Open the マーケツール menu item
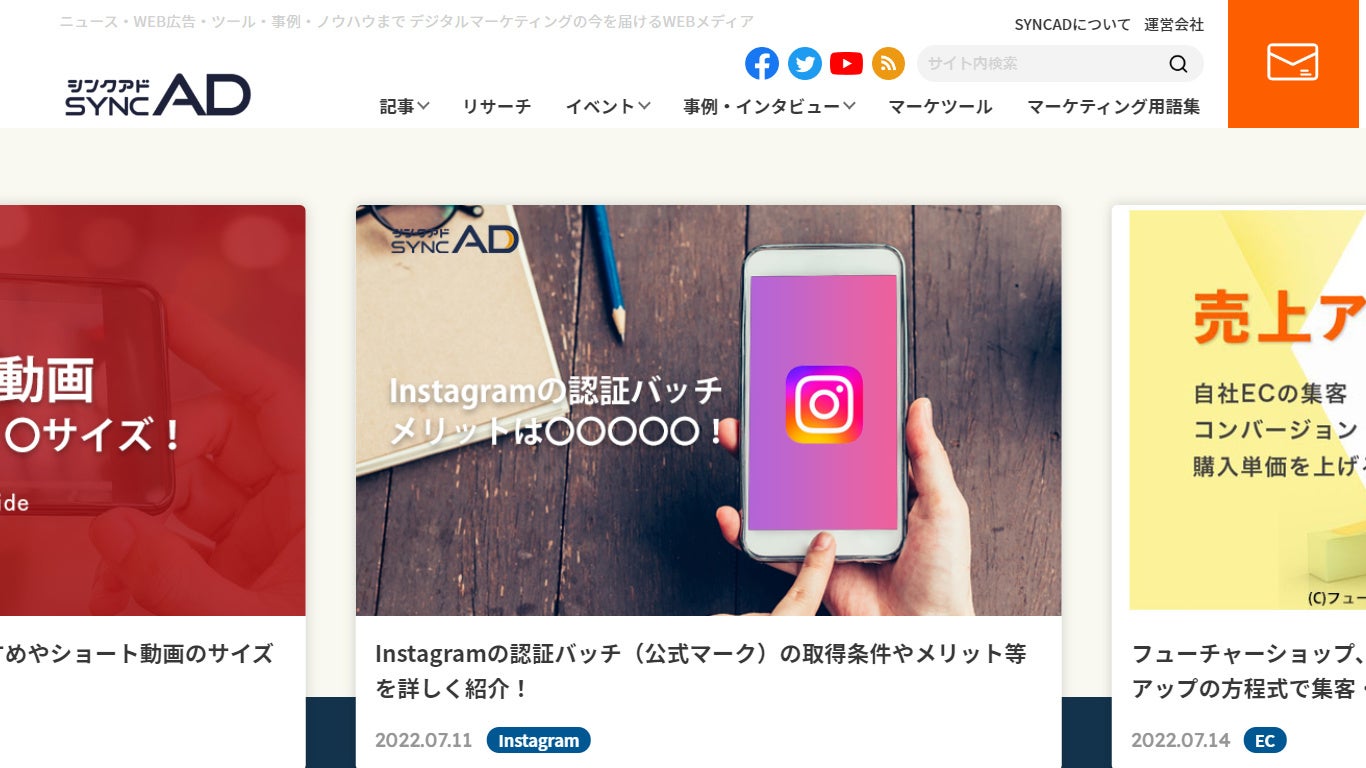The width and height of the screenshot is (1366, 768). point(940,106)
